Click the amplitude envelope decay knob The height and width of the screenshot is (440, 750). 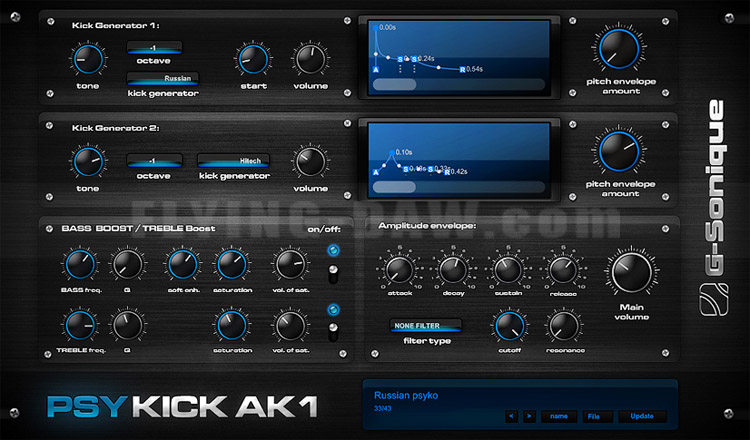(453, 270)
